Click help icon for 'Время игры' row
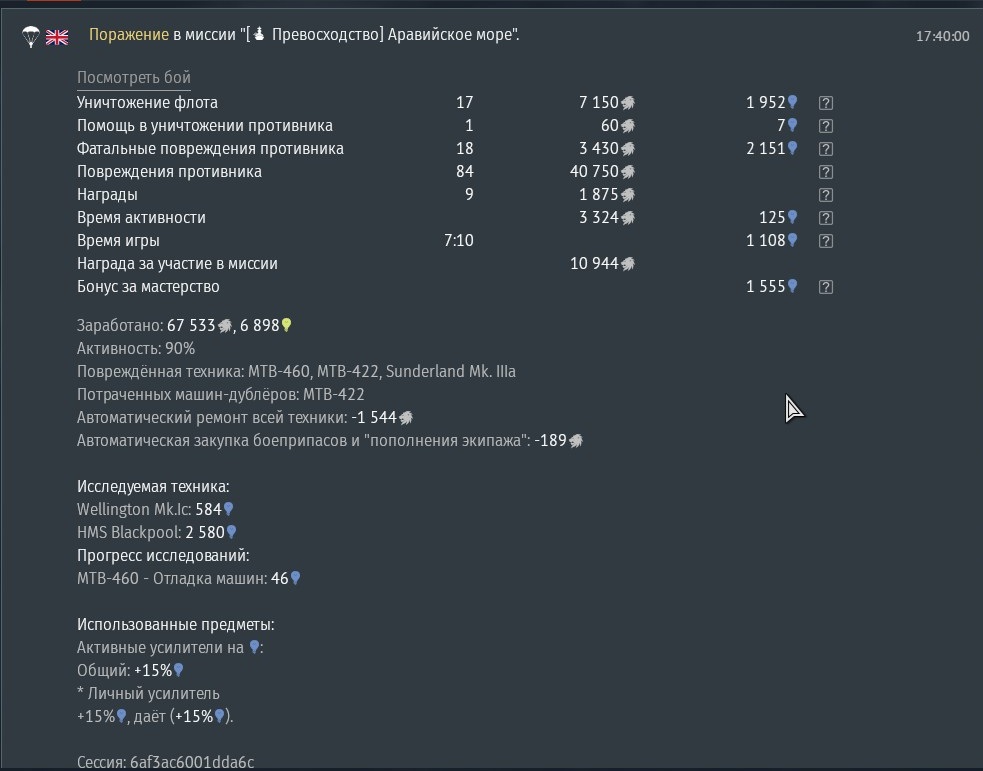Image resolution: width=983 pixels, height=771 pixels. click(x=826, y=241)
